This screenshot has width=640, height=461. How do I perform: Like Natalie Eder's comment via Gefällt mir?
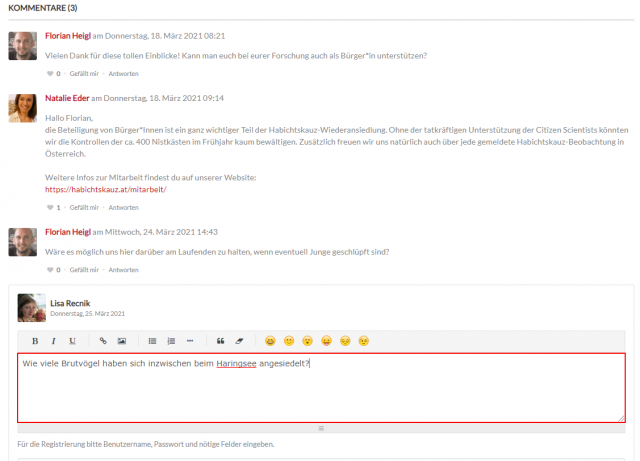[84, 207]
